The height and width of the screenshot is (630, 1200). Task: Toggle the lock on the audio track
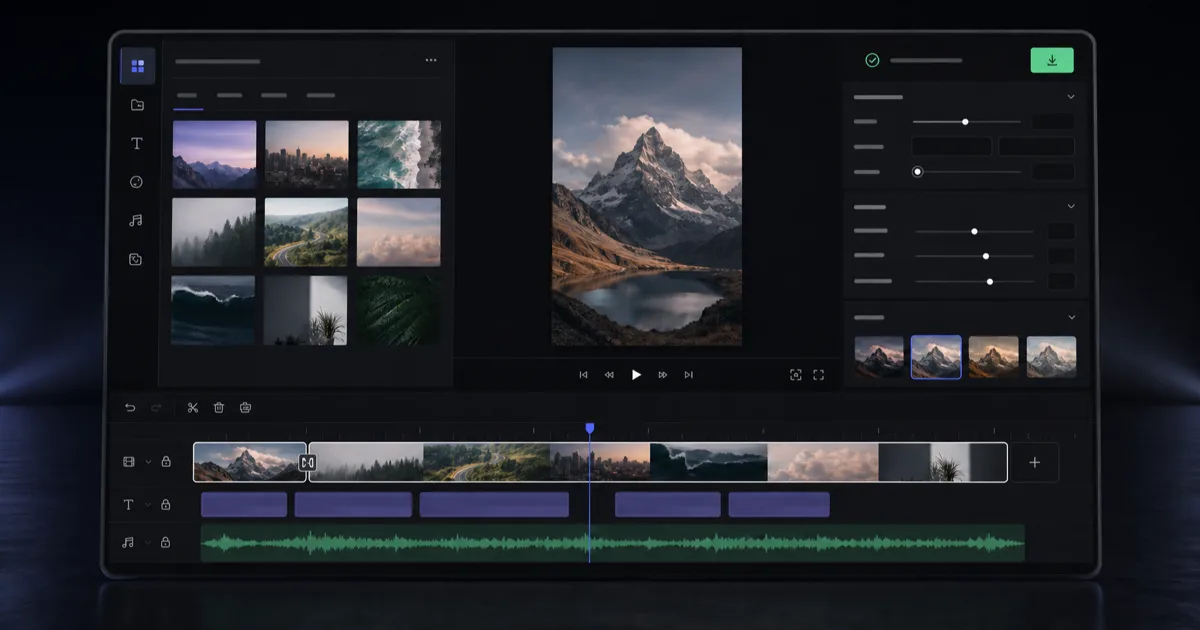166,542
